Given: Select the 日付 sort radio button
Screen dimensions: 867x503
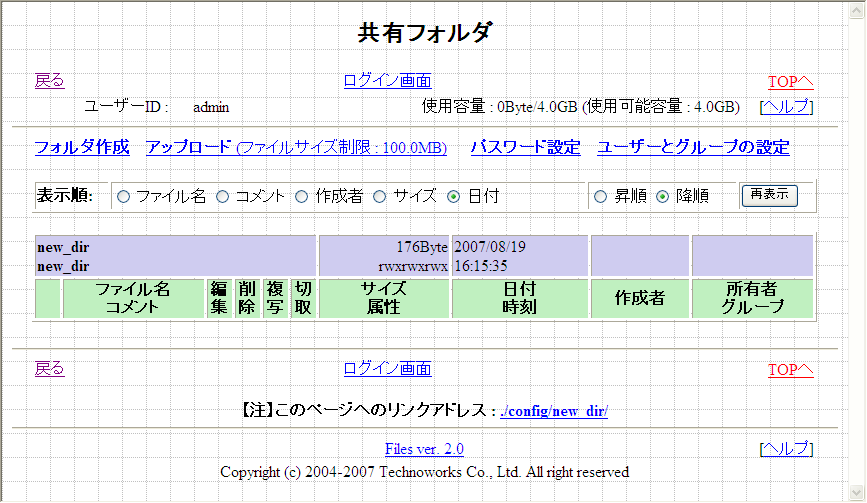Looking at the screenshot, I should click(454, 197).
